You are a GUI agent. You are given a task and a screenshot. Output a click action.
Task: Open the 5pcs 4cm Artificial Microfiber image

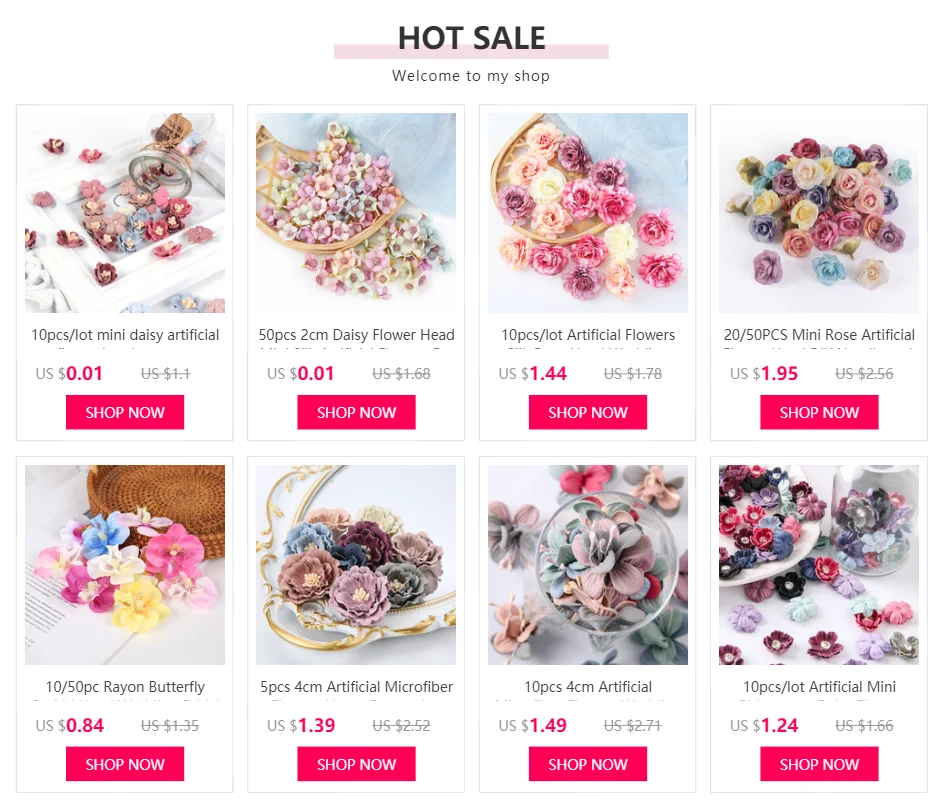[356, 565]
